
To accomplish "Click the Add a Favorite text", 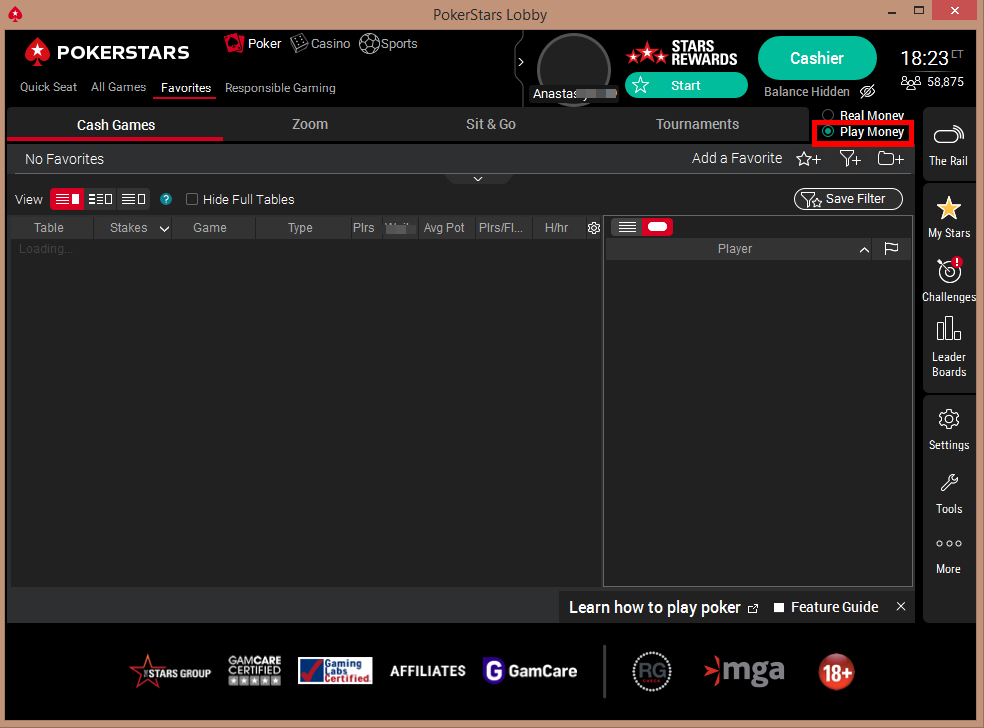I will pyautogui.click(x=737, y=158).
